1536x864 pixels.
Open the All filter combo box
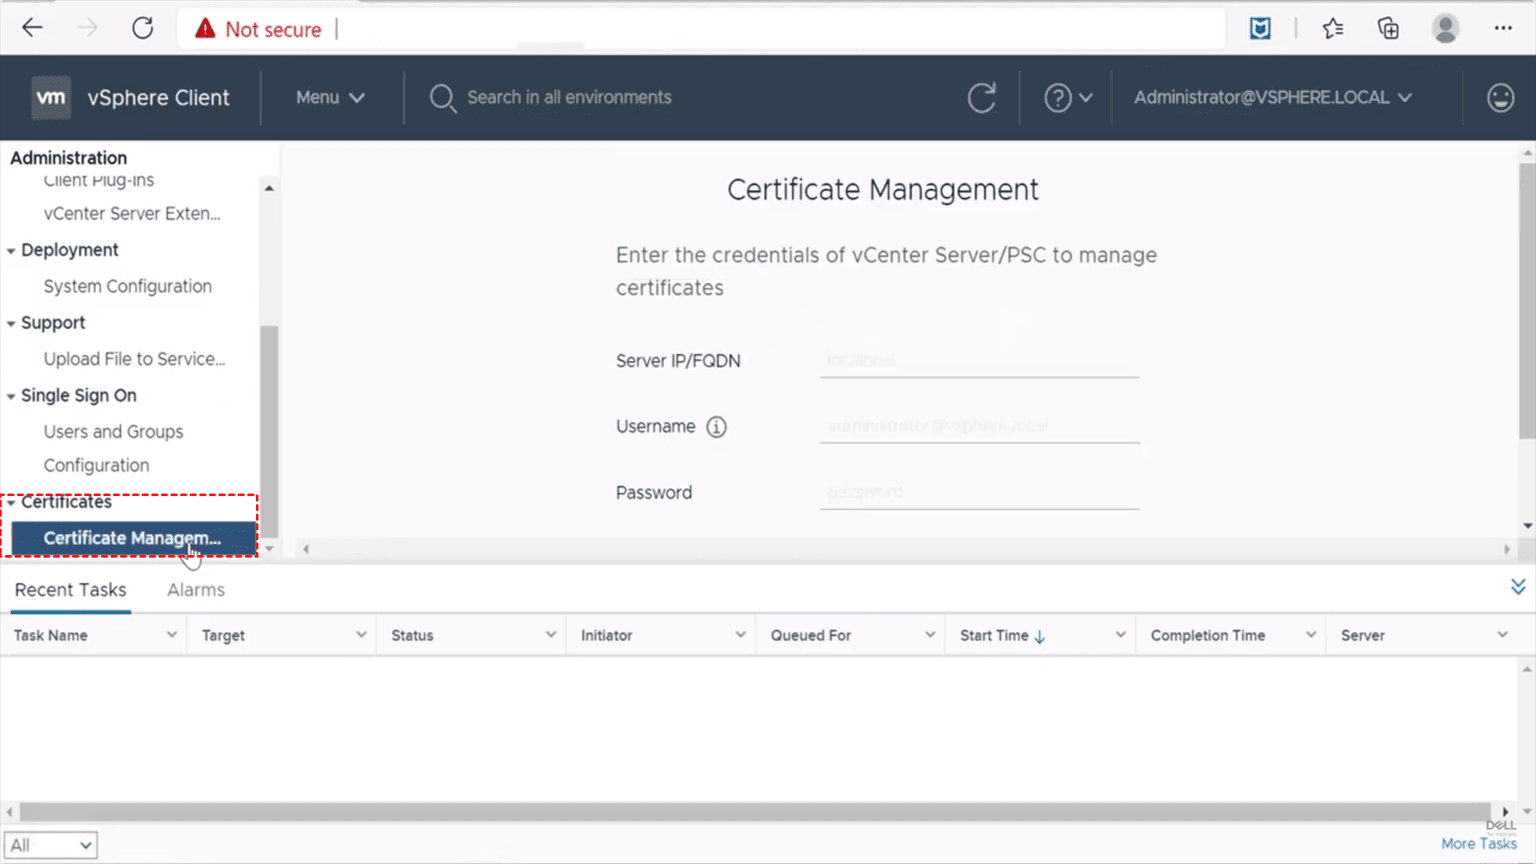pos(50,845)
